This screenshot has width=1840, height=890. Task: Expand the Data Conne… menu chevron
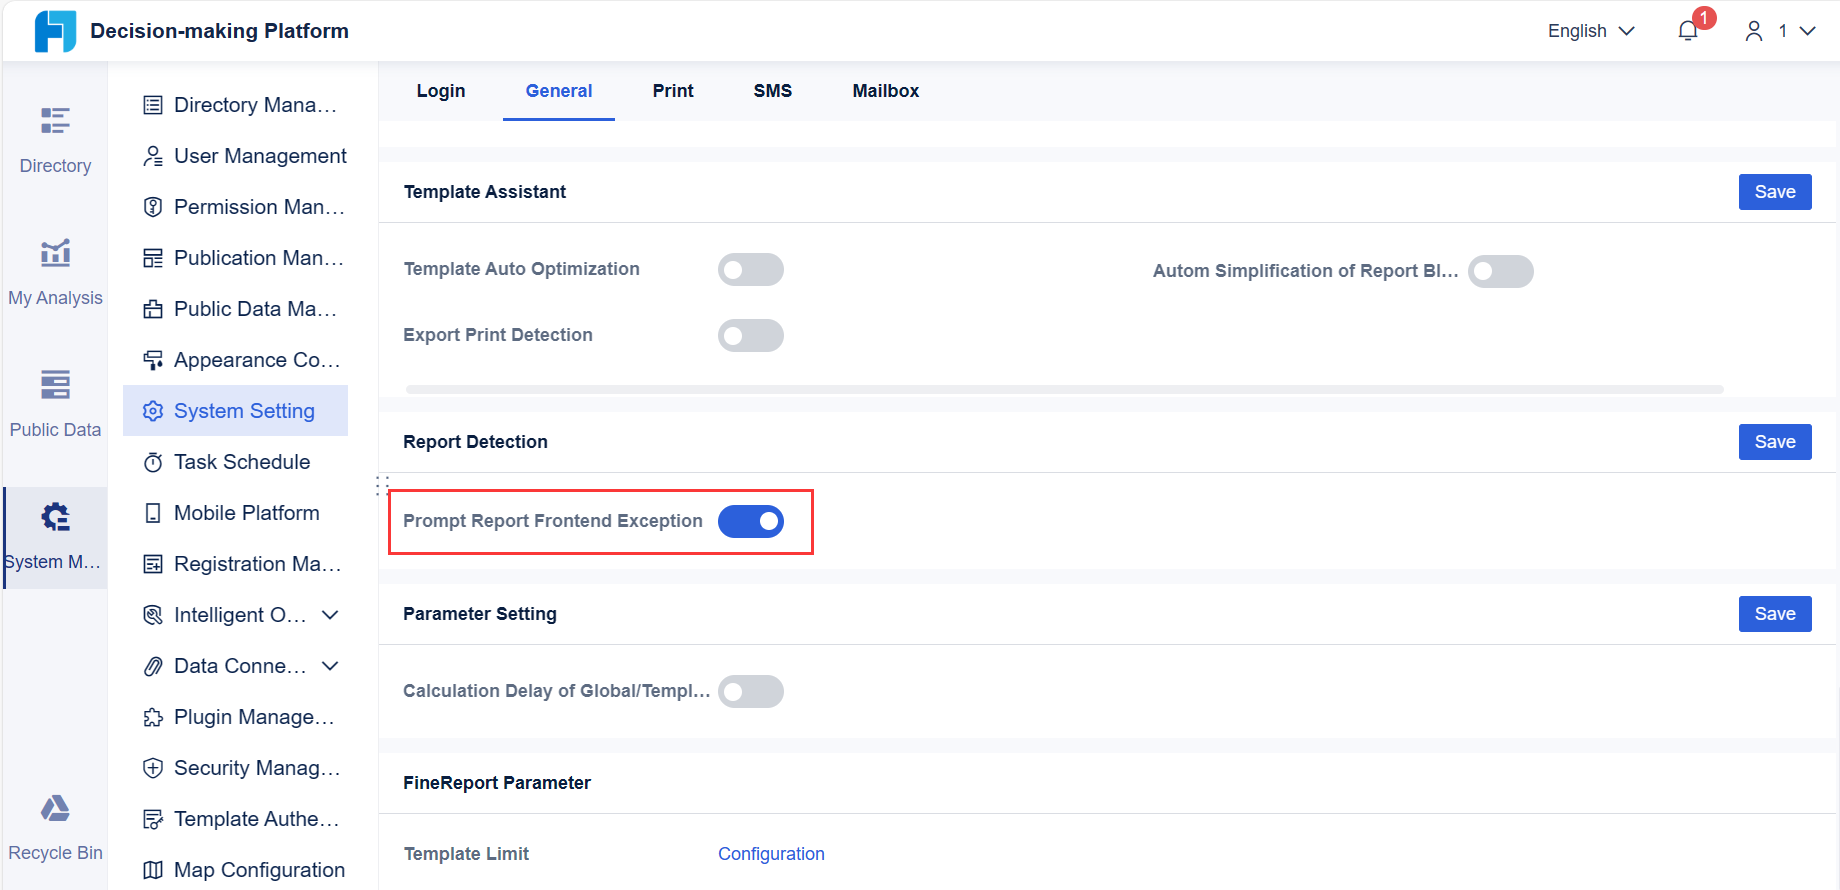pos(330,666)
